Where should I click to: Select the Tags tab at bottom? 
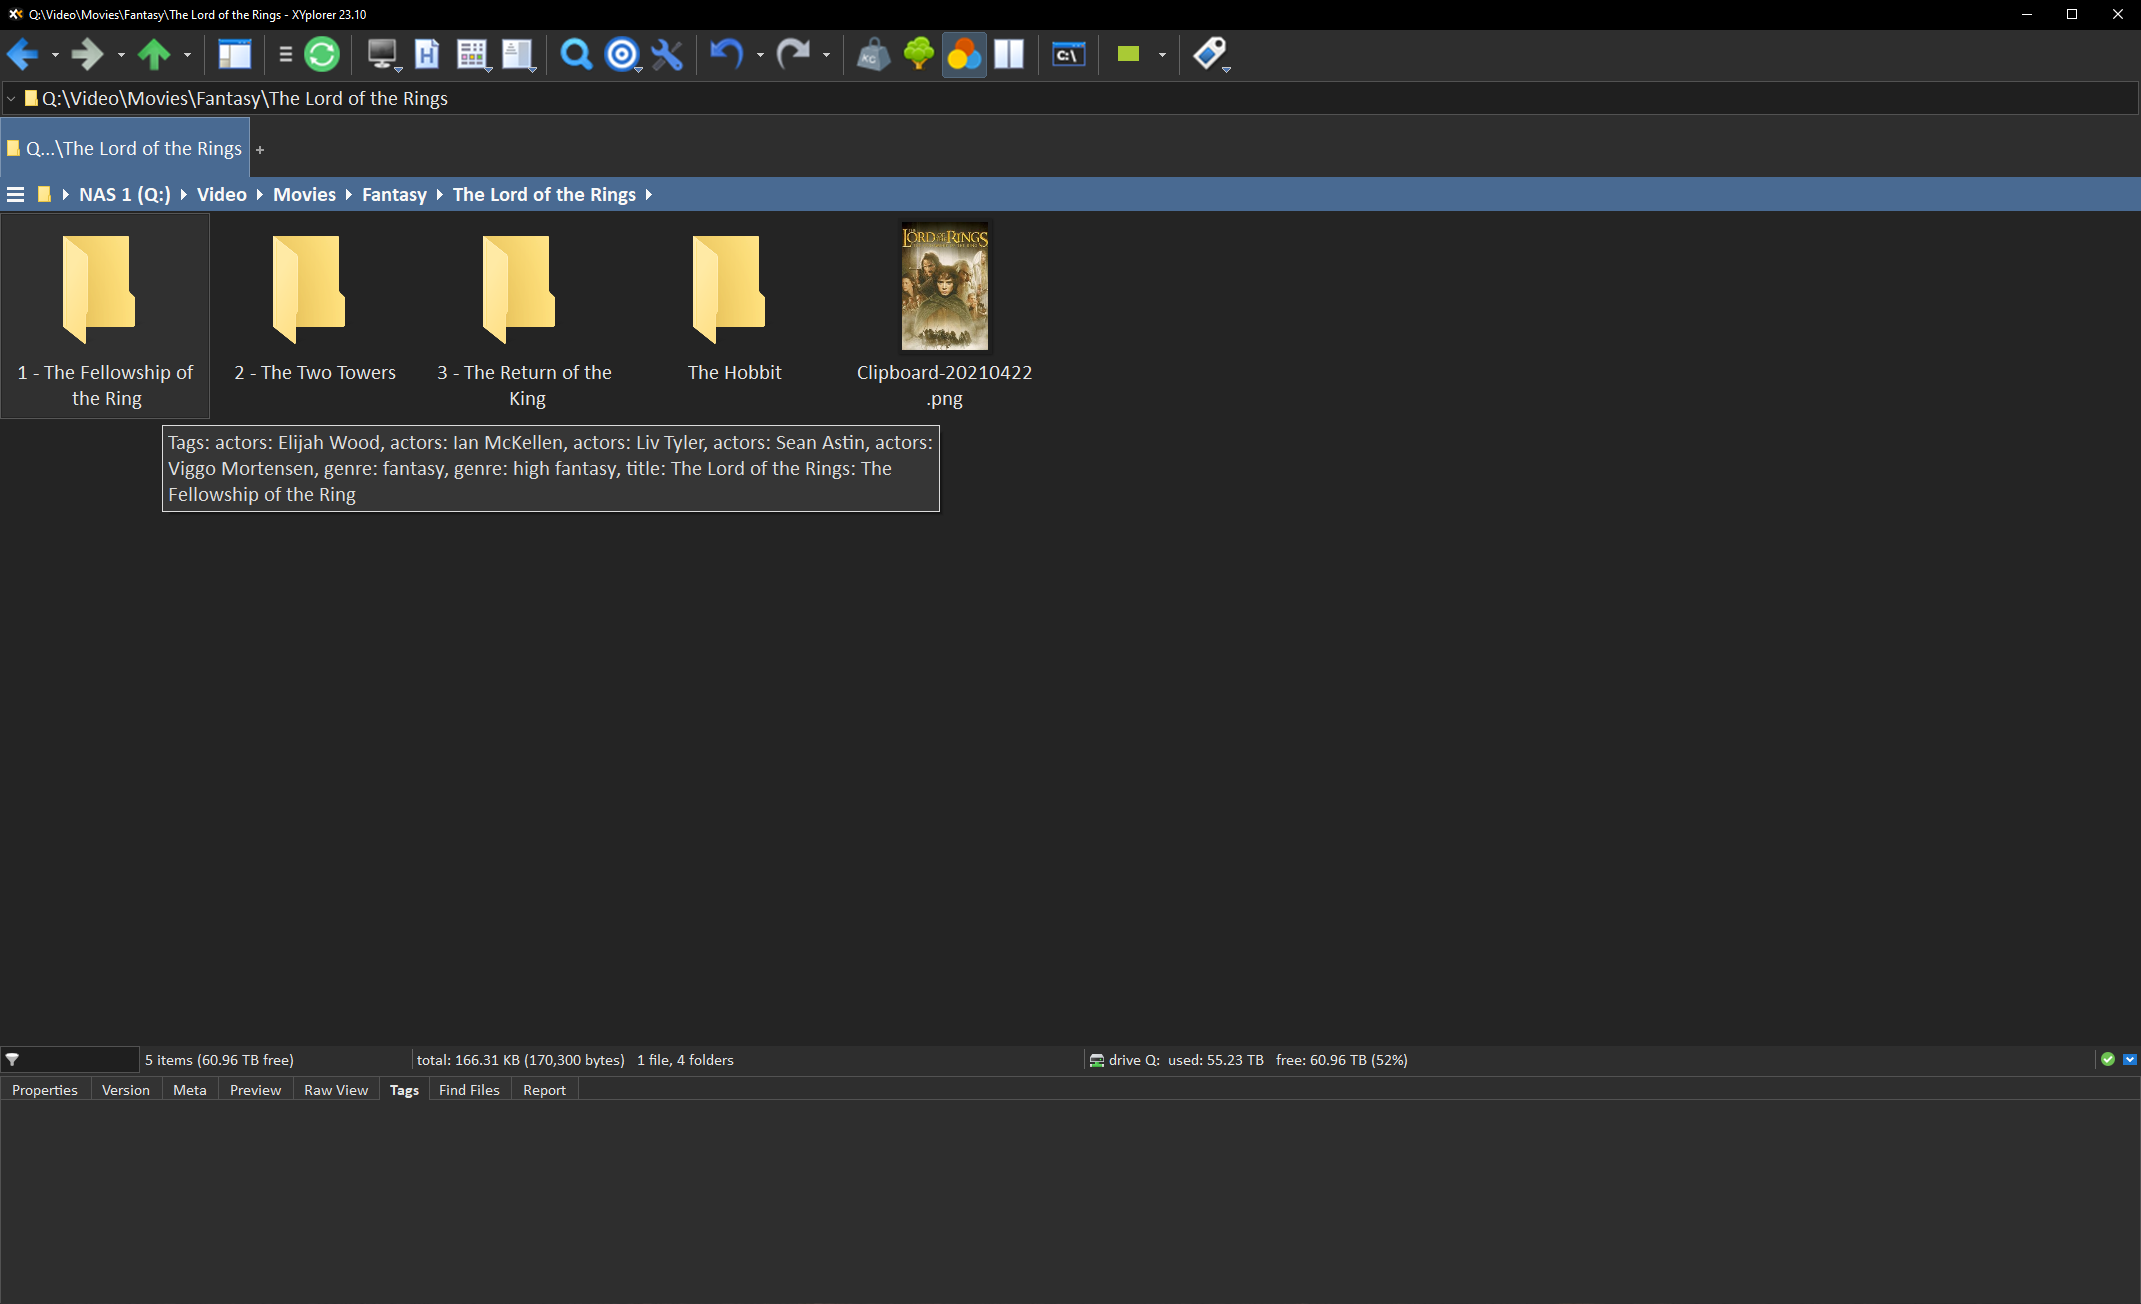pos(402,1090)
